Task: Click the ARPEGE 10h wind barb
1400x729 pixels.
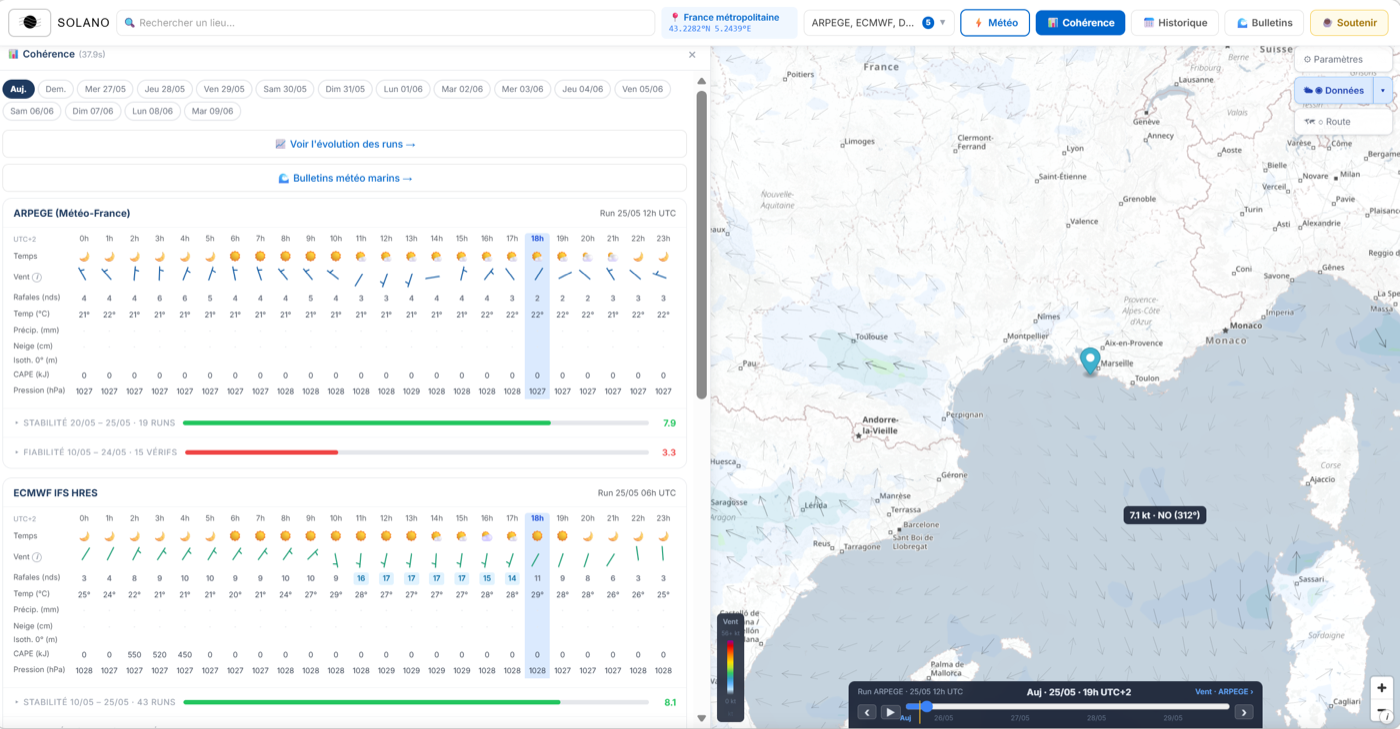Action: click(x=335, y=275)
